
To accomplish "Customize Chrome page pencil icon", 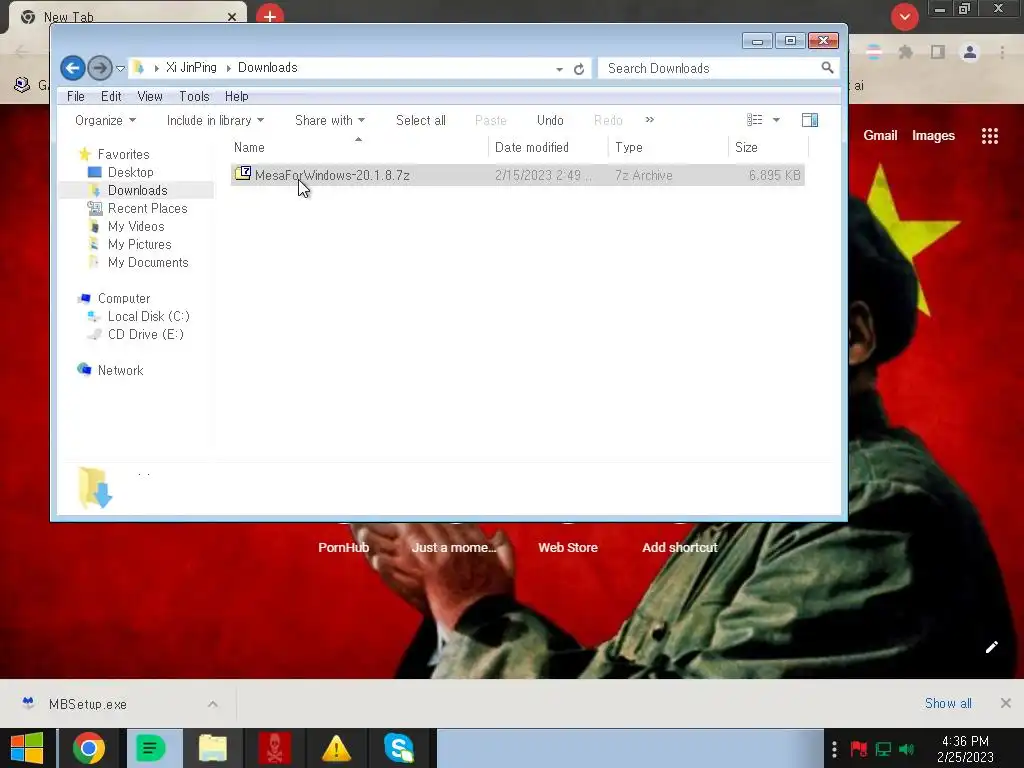I will pos(991,647).
